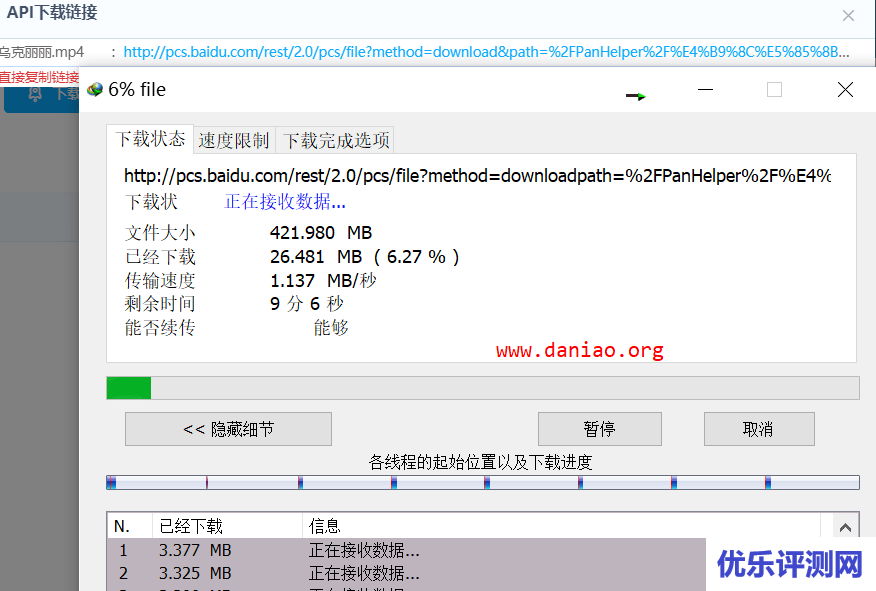Click the green arrow icon in the title bar
The width and height of the screenshot is (876, 591).
click(636, 96)
